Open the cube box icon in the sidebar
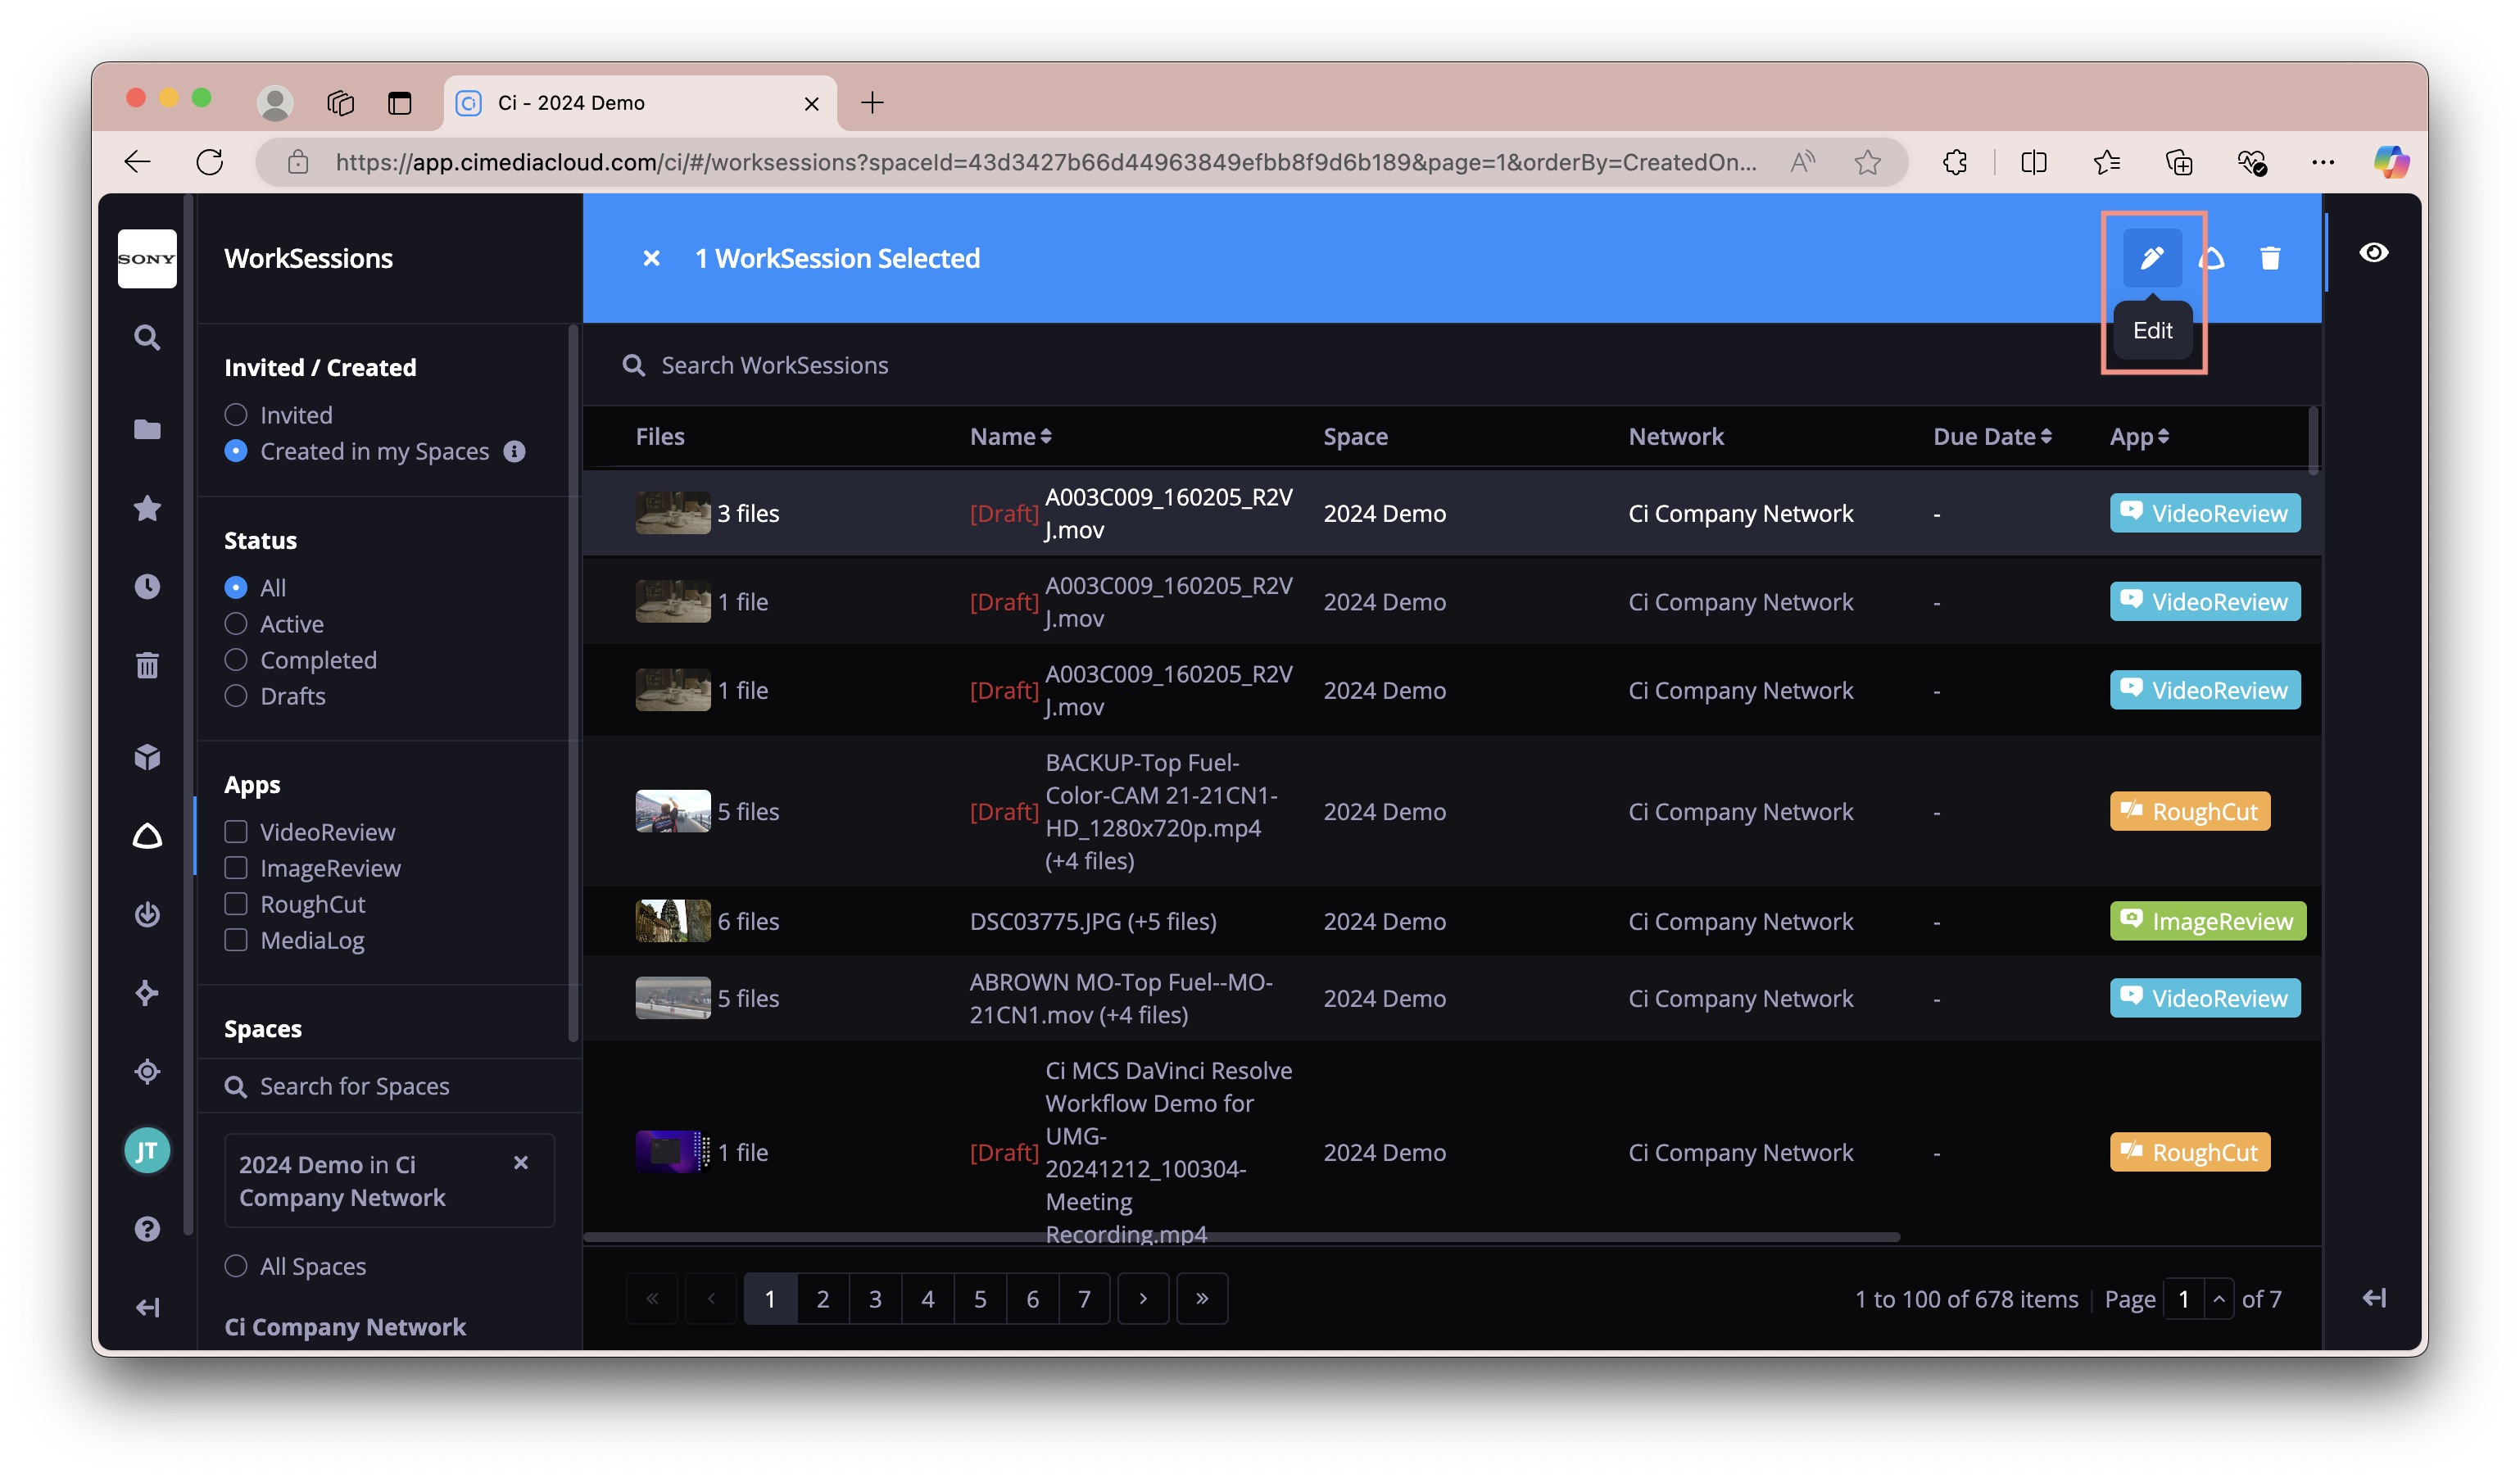 click(147, 756)
